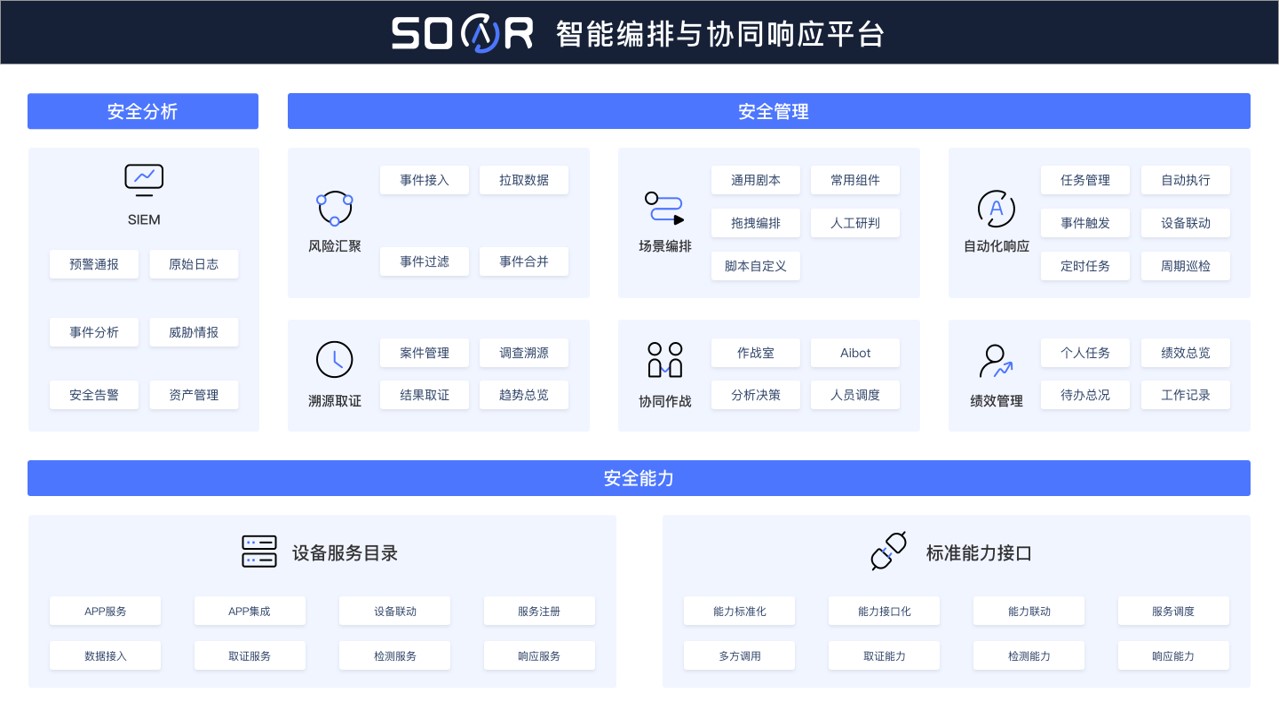Viewport: 1279px width, 717px height.
Task: Choose the 能力接口化 item
Action: (884, 611)
